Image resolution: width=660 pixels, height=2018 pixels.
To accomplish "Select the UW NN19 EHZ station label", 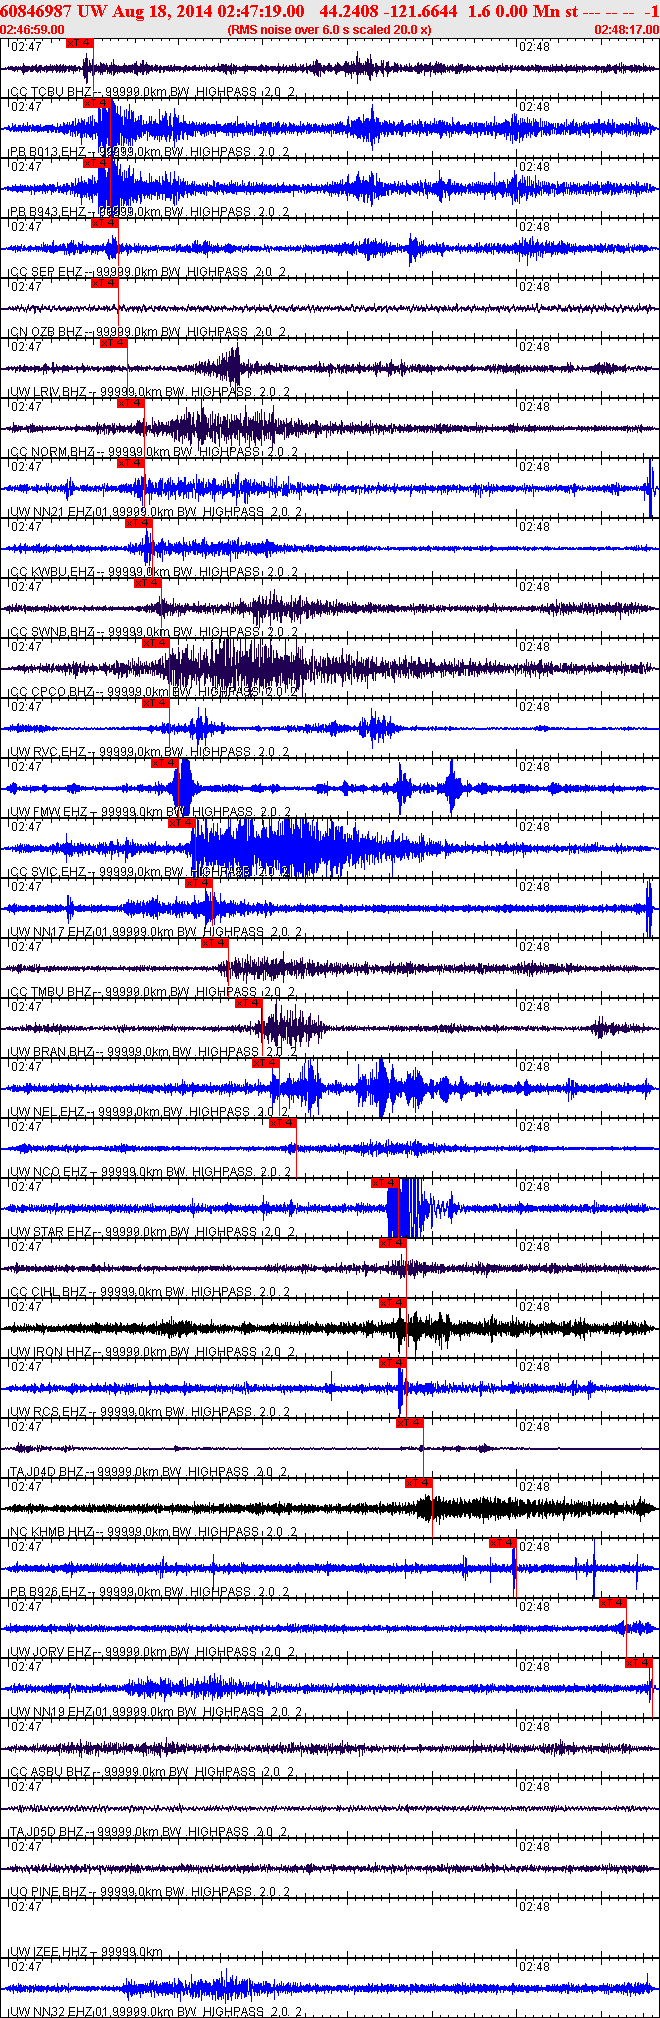I will [50, 1712].
